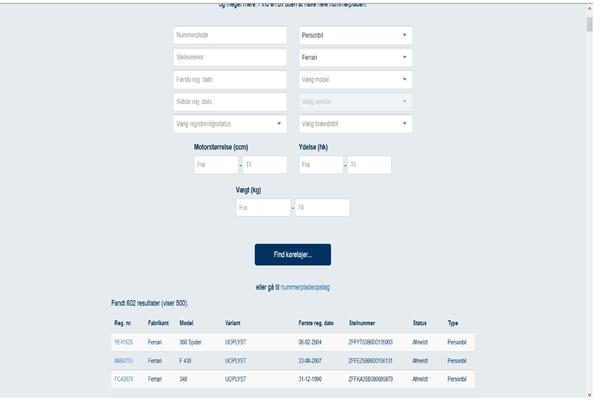Click the Ydelse (hk) 'Til' field
Image resolution: width=600 pixels, height=416 pixels.
click(x=369, y=165)
